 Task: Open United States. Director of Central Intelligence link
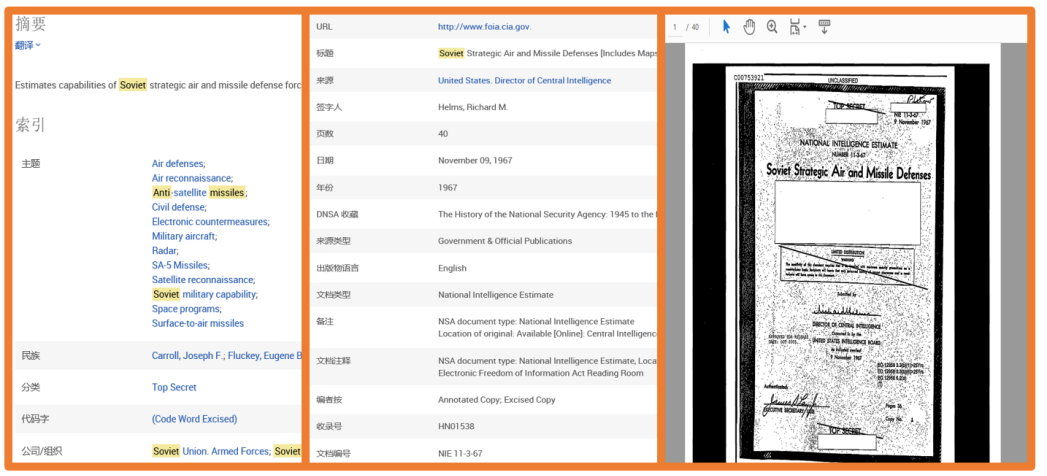pos(524,80)
